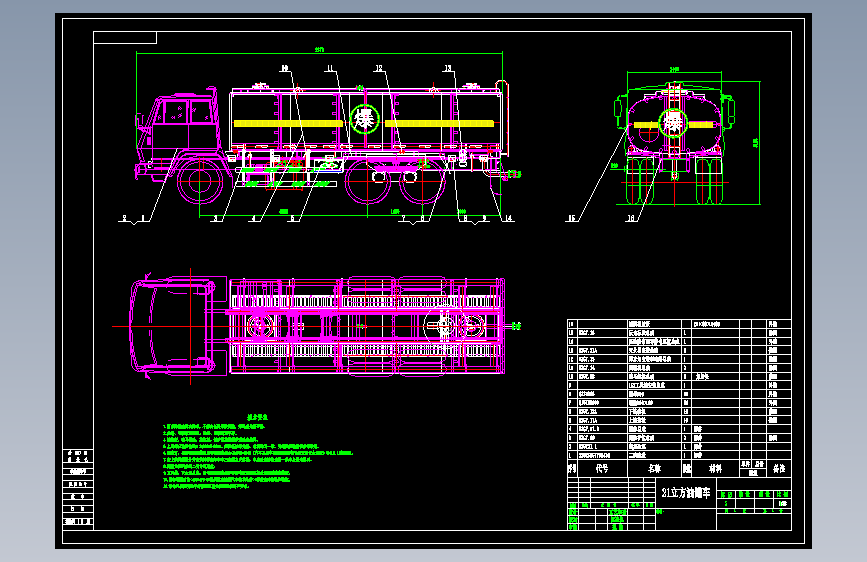Select callout number 14 below the side view
Image resolution: width=867 pixels, height=562 pixels.
tap(508, 218)
